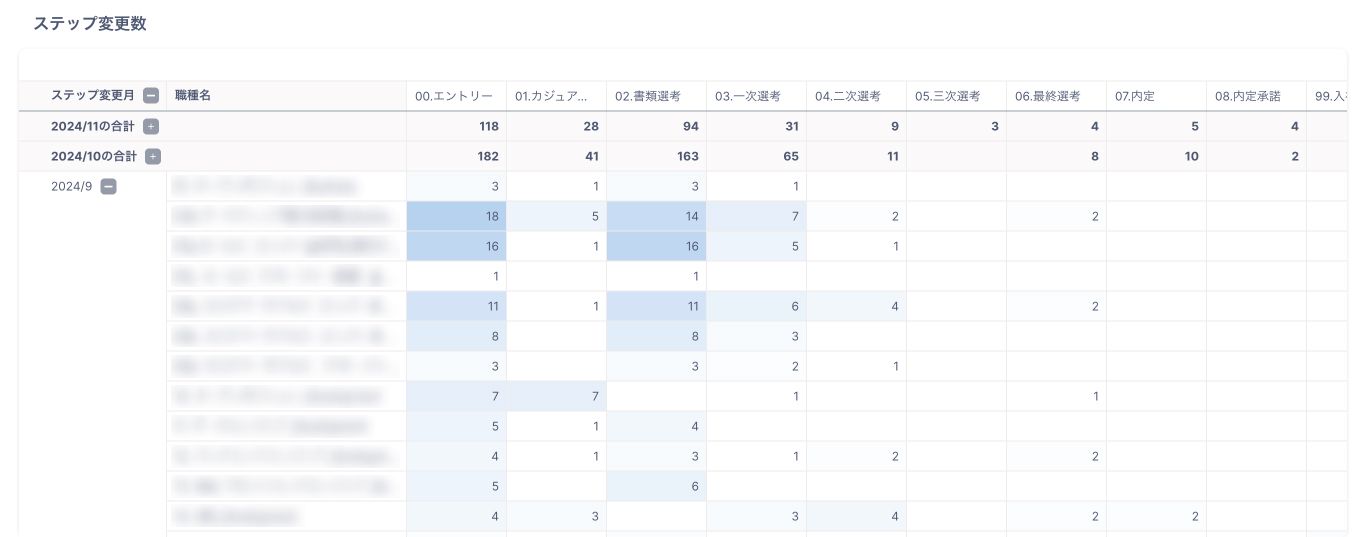Click the ステップ変更月 column header label

[92, 96]
